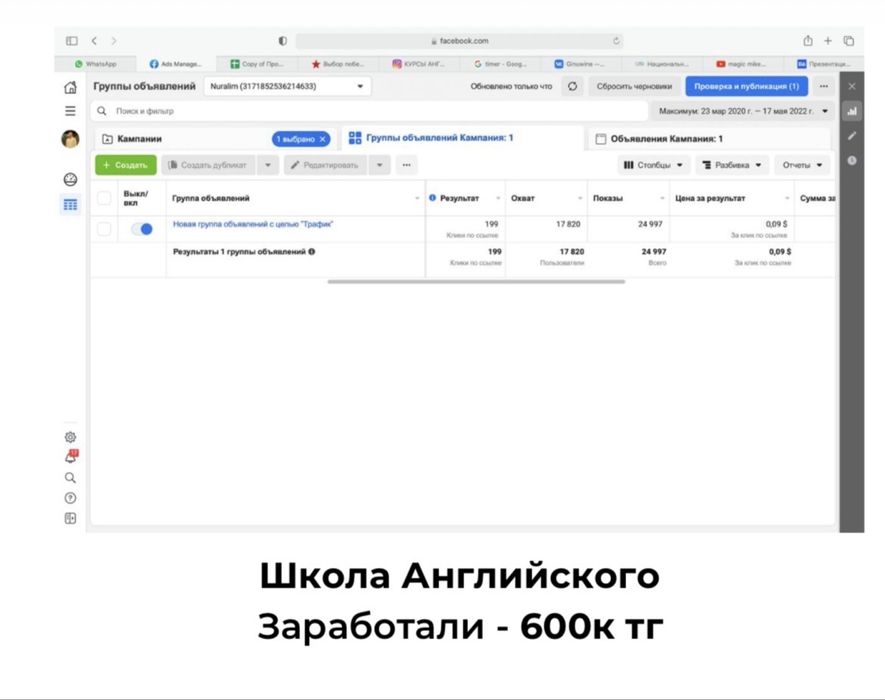Click the facebook.com address bar

[459, 41]
